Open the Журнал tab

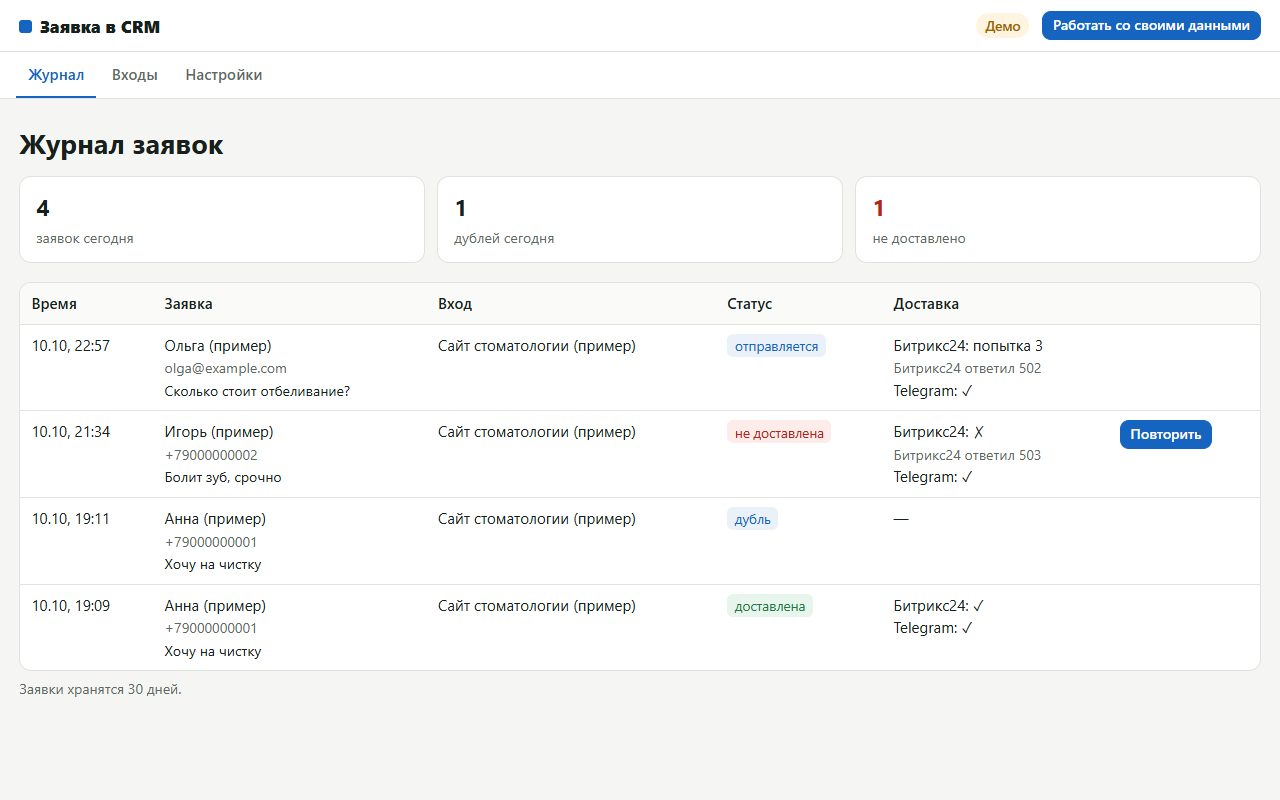tap(56, 75)
